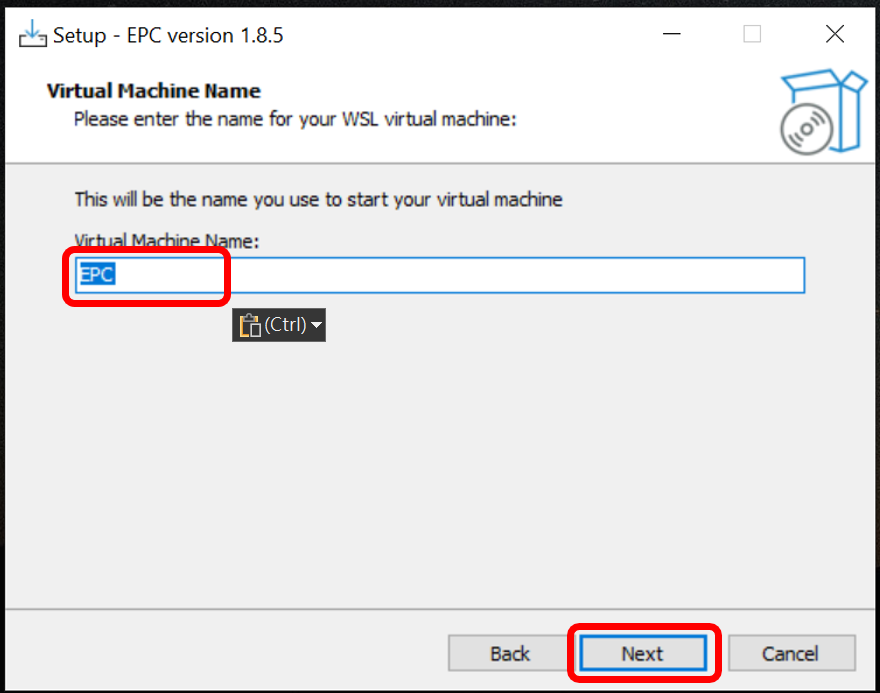Click the disabled maximize window button
The height and width of the screenshot is (693, 880).
pos(752,35)
